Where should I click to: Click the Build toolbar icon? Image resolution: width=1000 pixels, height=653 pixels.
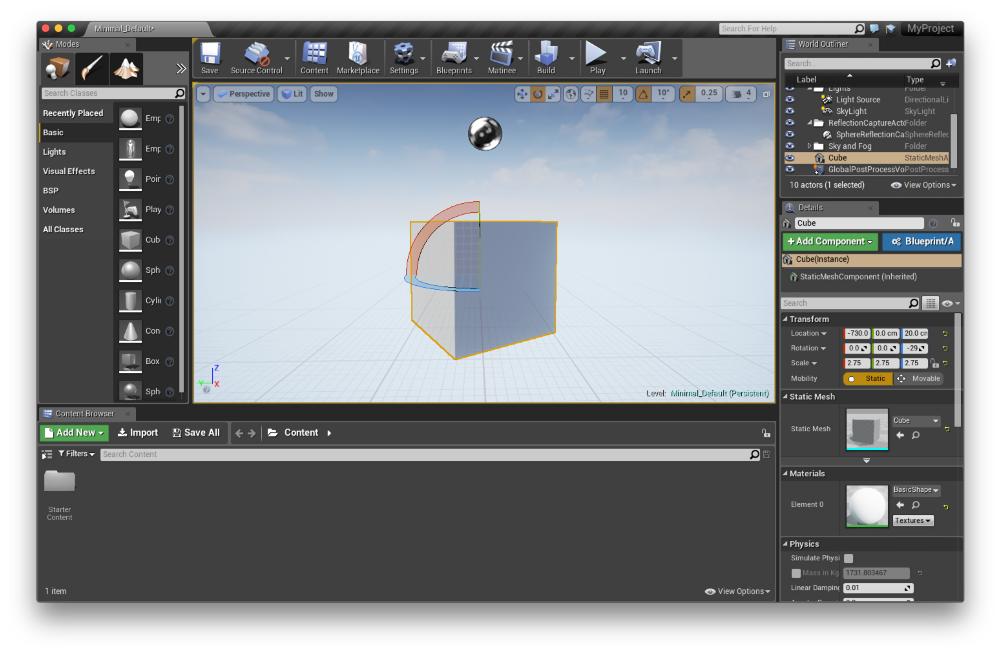tap(546, 55)
